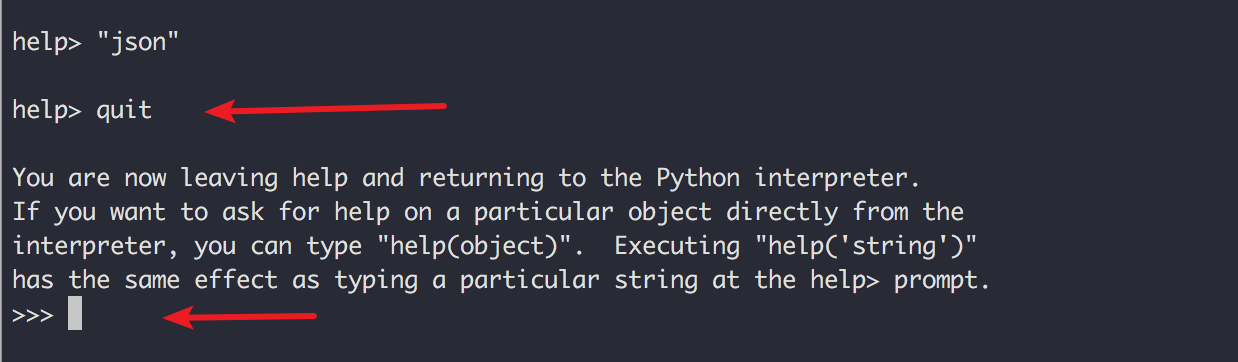Click the word quit after the help prompt
This screenshot has height=362, width=1238.
point(124,111)
